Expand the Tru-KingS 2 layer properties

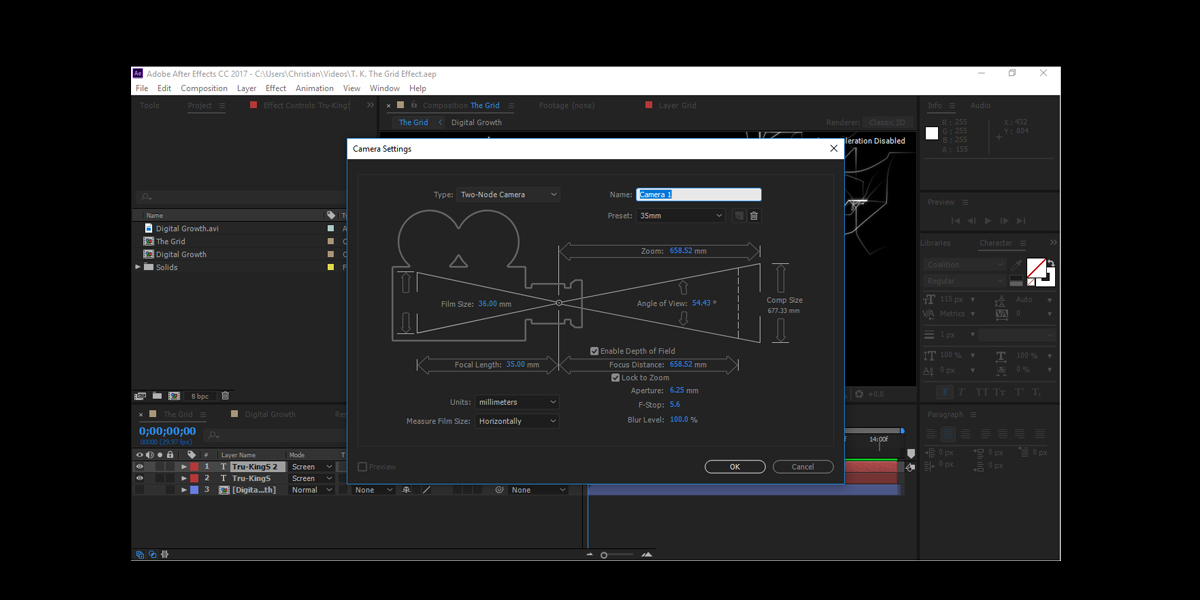tap(183, 467)
